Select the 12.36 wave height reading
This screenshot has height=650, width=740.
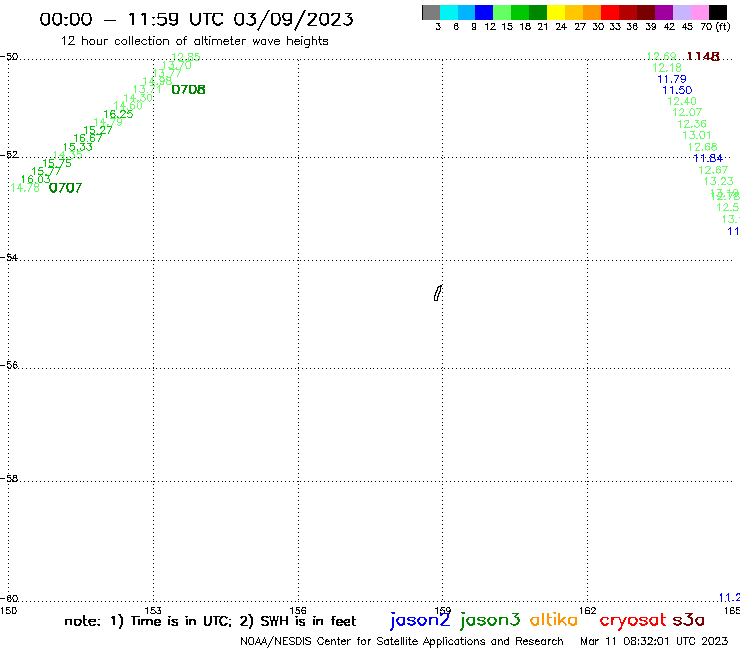(x=692, y=124)
